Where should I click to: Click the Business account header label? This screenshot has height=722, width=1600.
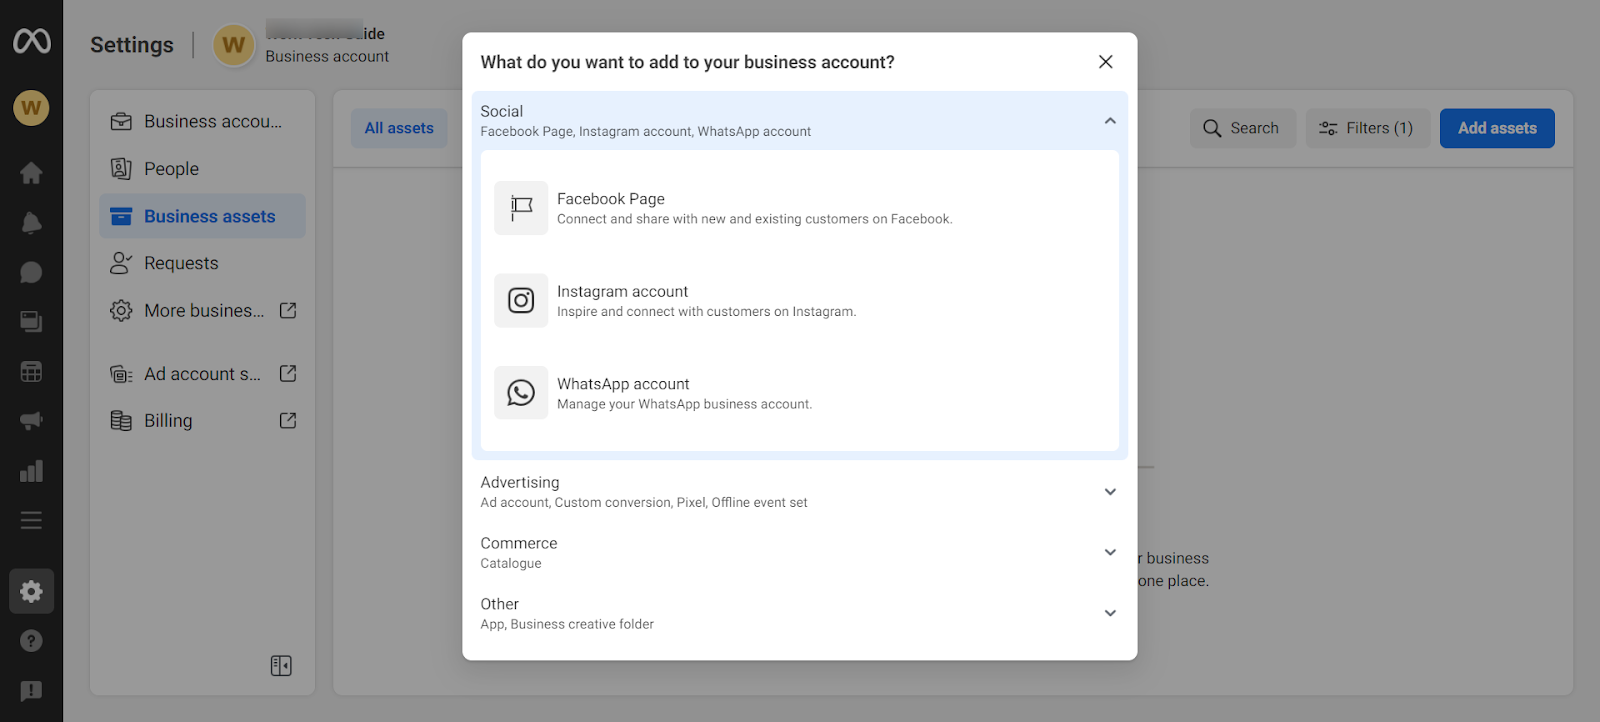coord(327,57)
